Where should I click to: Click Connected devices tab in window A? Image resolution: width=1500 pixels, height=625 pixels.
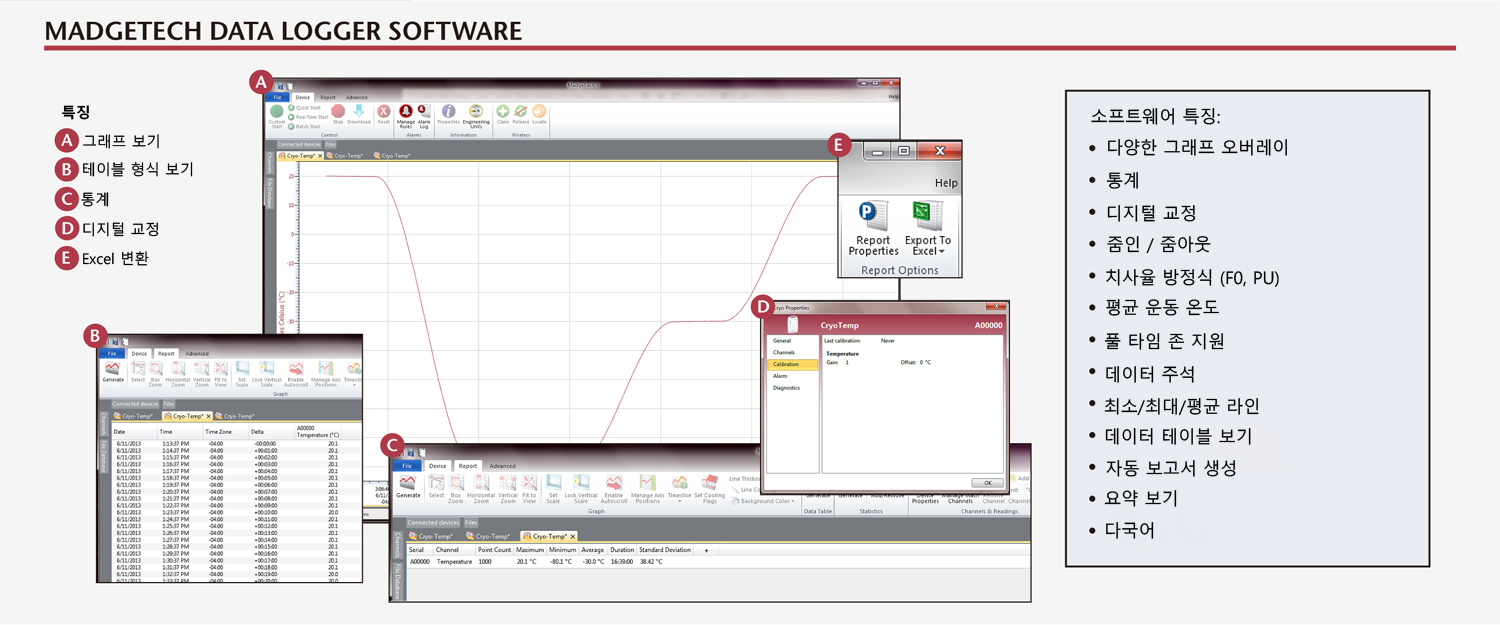pos(299,144)
